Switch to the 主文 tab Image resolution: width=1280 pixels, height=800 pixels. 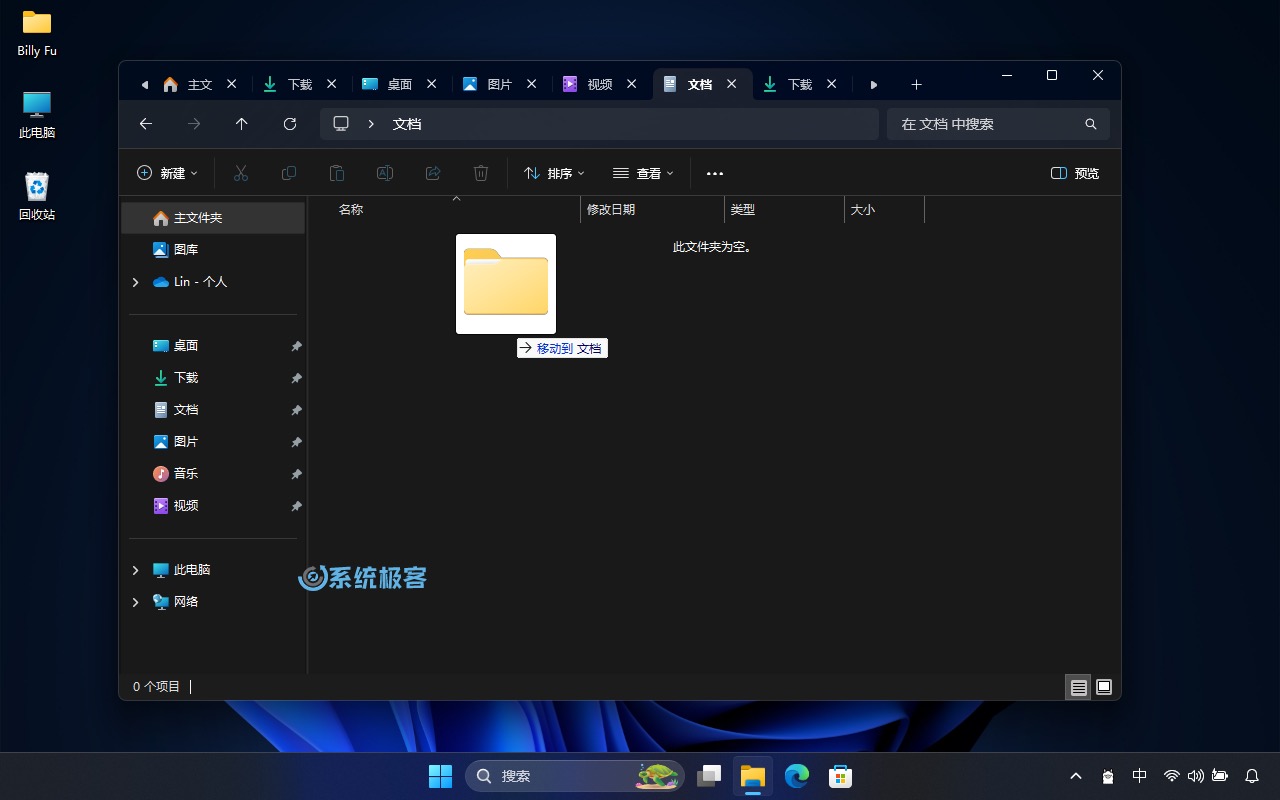[x=187, y=84]
